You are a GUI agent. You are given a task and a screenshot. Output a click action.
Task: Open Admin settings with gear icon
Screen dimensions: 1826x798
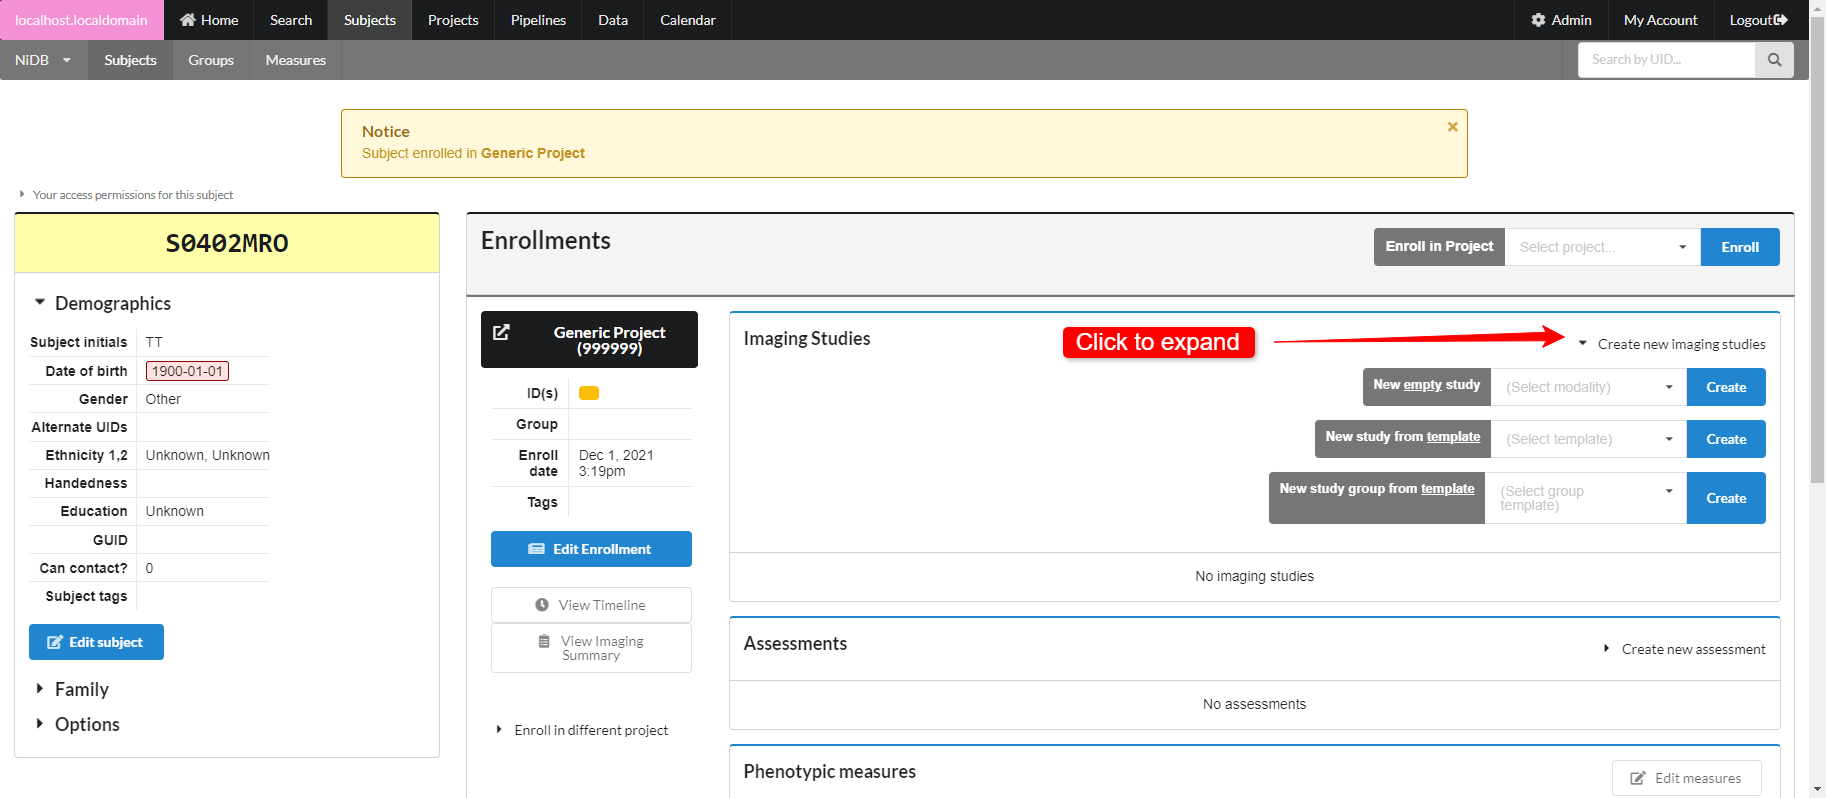tap(1561, 20)
